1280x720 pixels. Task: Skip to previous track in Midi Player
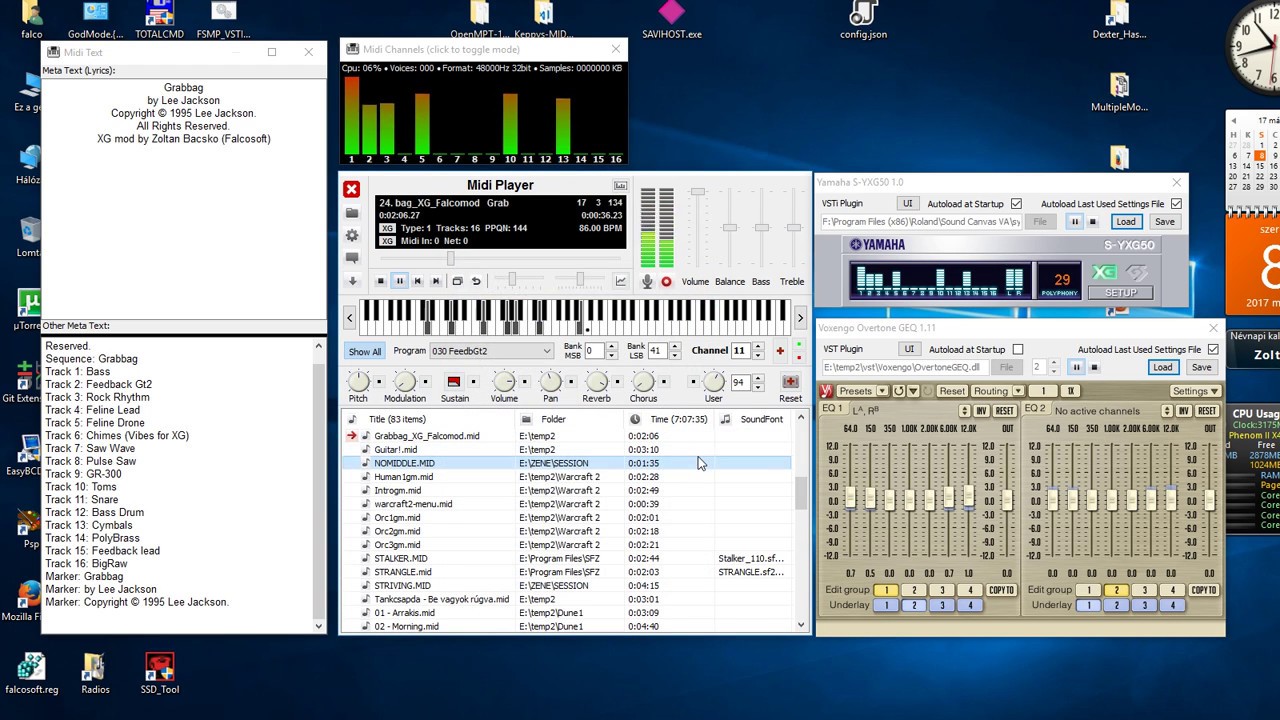point(418,281)
